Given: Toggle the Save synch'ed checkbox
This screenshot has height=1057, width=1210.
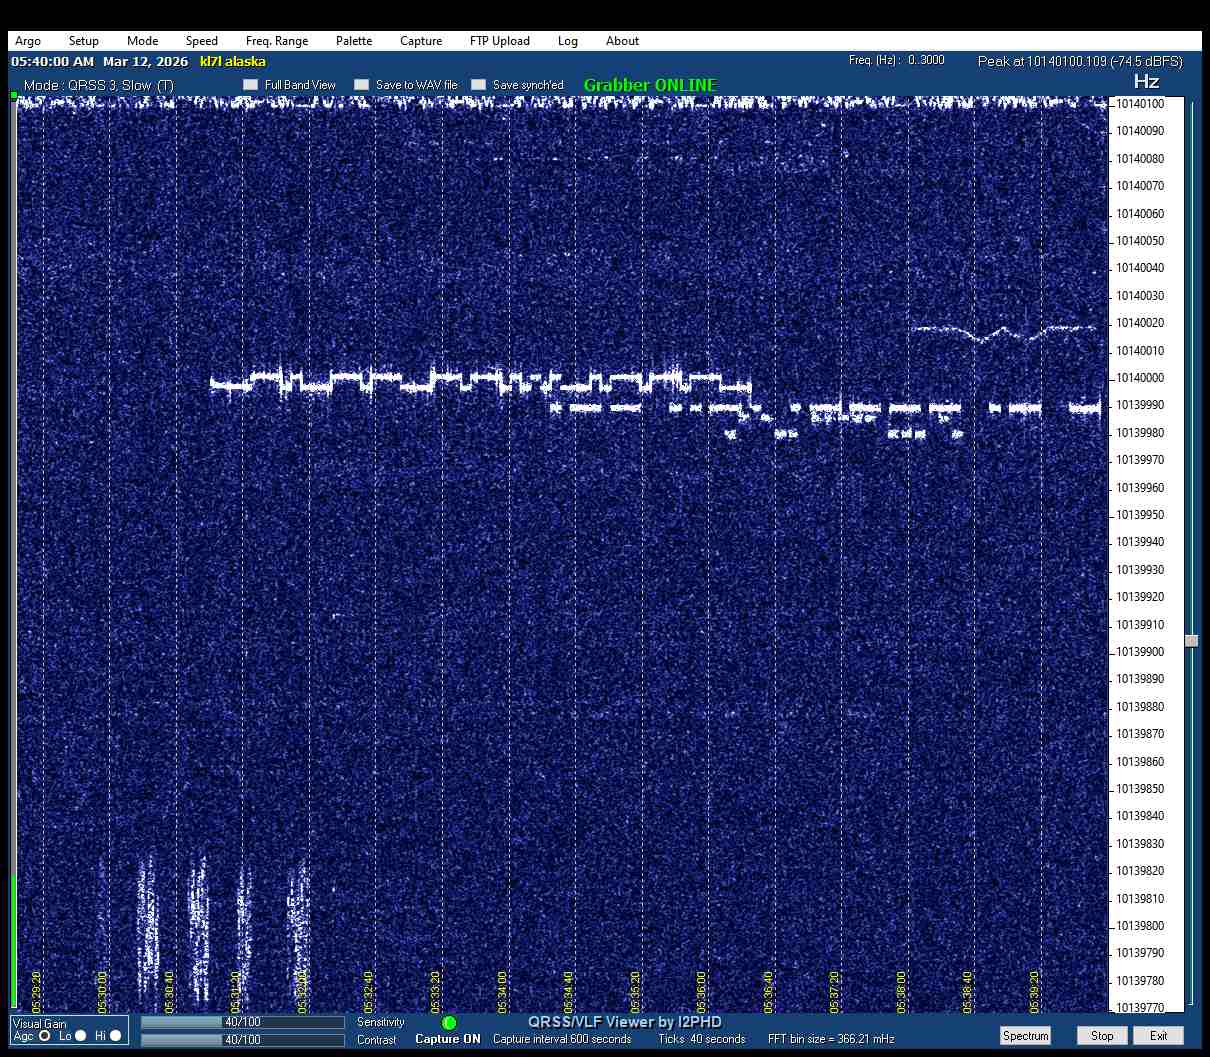Looking at the screenshot, I should coord(479,85).
